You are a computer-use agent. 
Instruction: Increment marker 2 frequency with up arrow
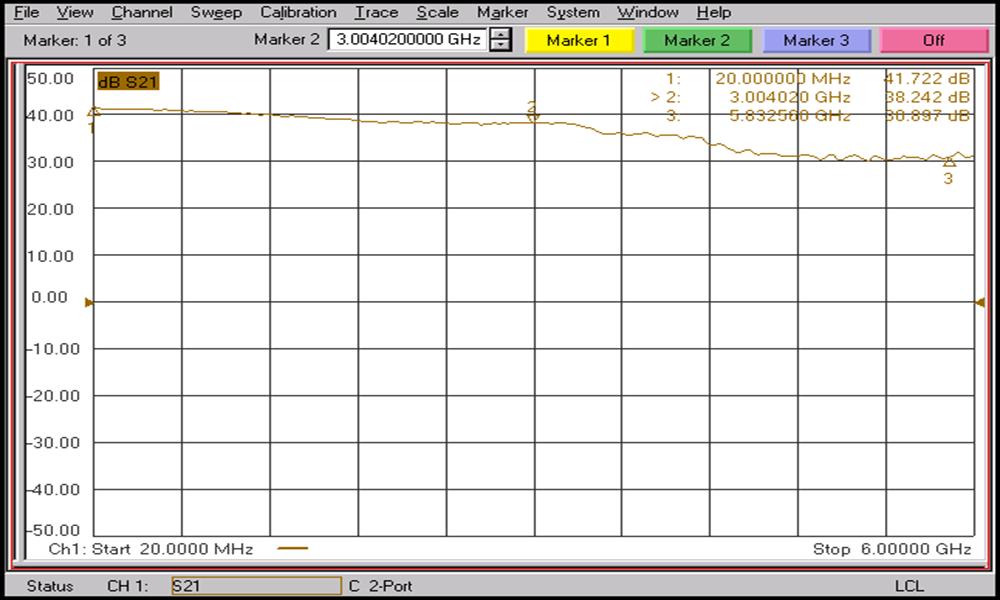point(501,35)
